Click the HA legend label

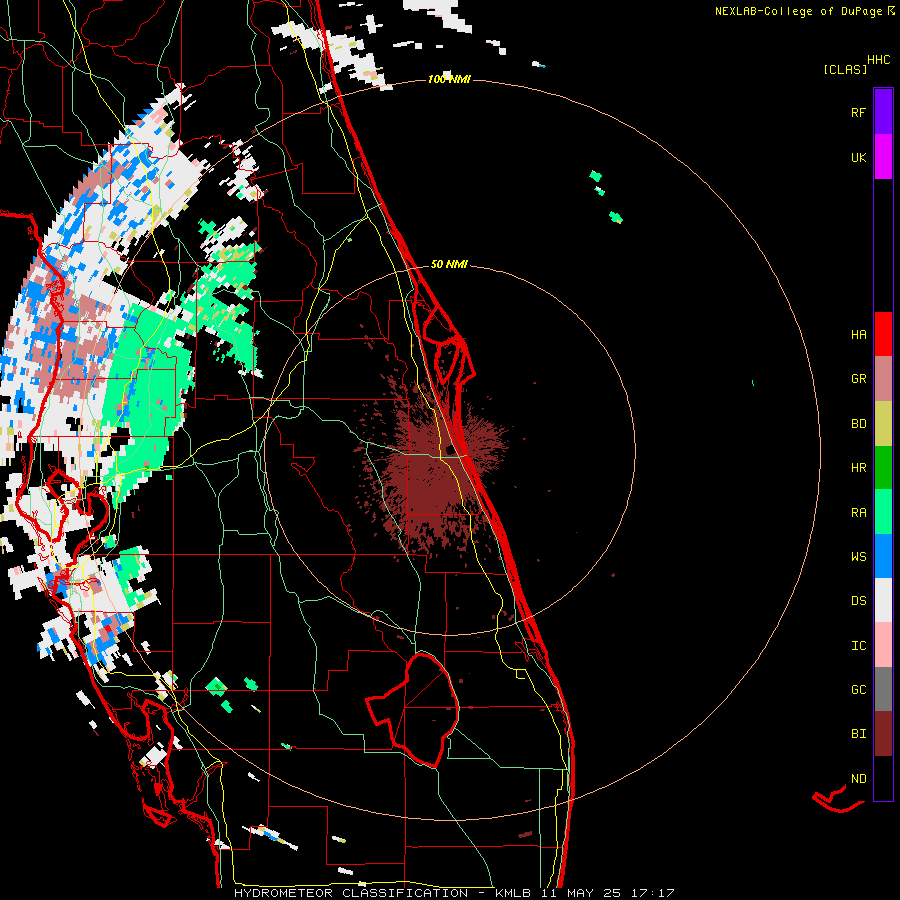858,334
